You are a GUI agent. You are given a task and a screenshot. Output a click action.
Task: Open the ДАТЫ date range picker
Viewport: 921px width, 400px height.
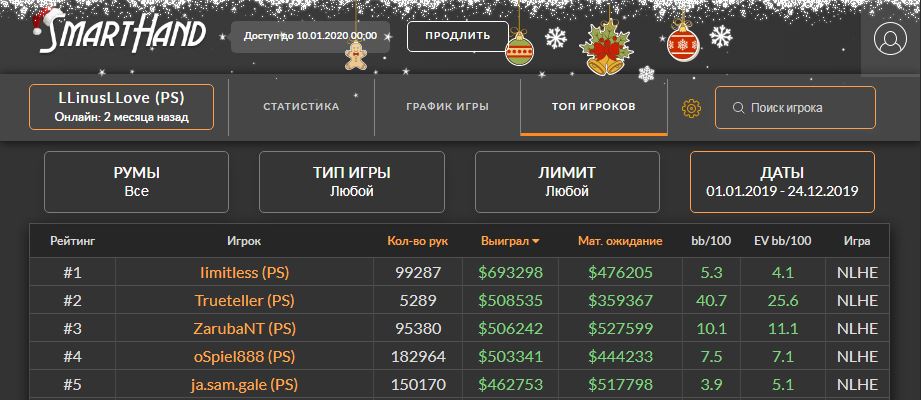click(x=782, y=182)
